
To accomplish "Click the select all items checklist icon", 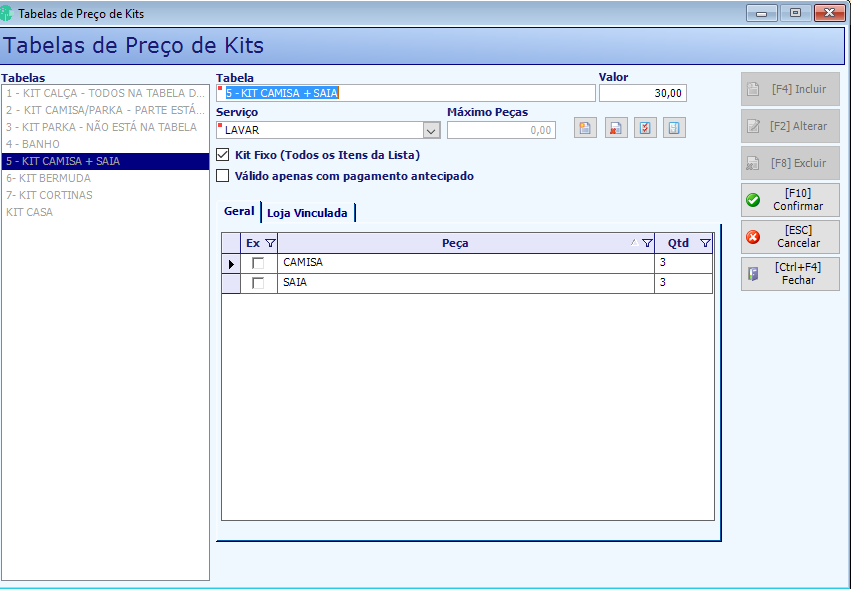I will pyautogui.click(x=645, y=128).
